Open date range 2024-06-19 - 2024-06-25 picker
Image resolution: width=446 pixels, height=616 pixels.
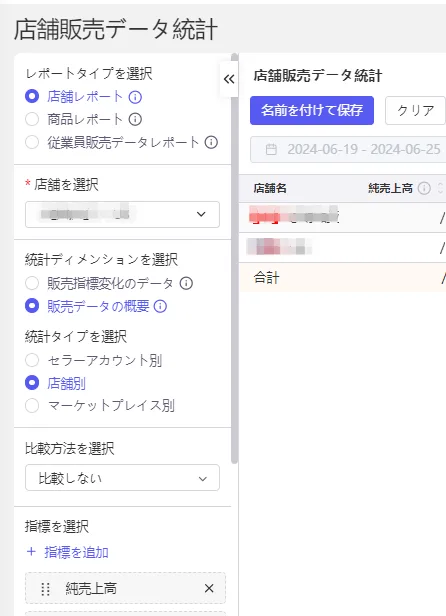pyautogui.click(x=348, y=150)
